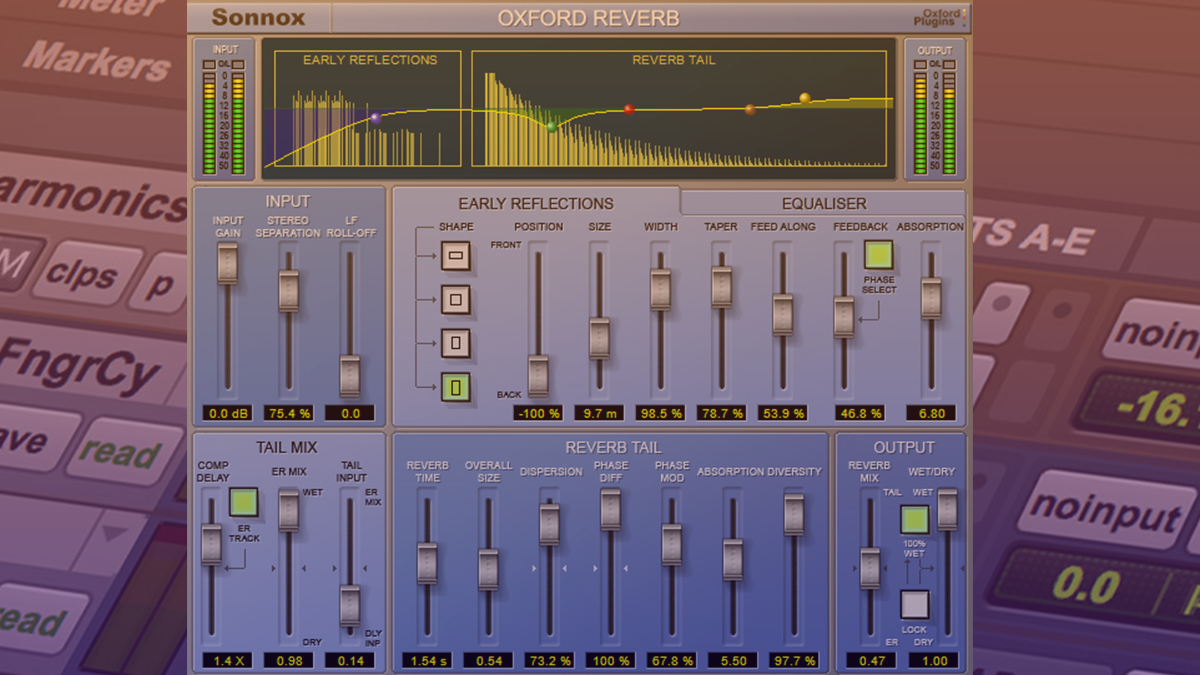This screenshot has height=675, width=1200.
Task: Click the Feed Along value 53.9 %
Action: [782, 412]
